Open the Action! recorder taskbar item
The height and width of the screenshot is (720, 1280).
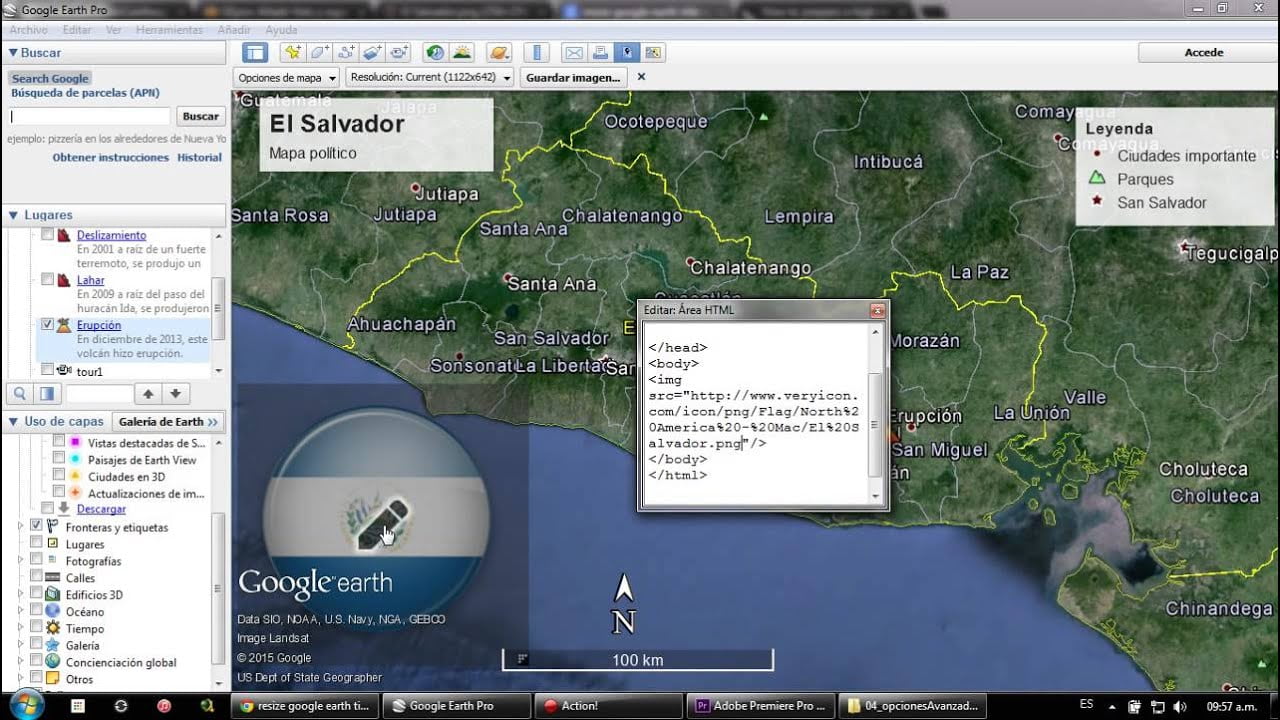coord(607,705)
